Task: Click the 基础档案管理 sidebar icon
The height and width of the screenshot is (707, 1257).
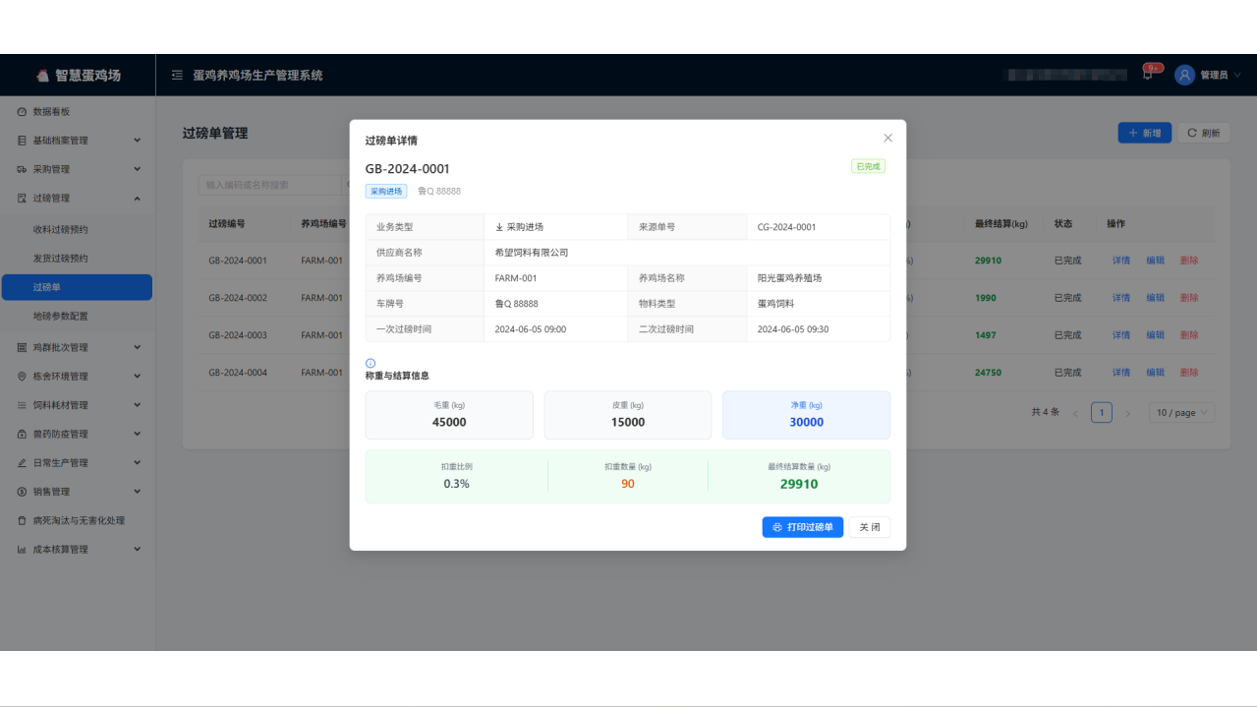Action: pos(22,141)
